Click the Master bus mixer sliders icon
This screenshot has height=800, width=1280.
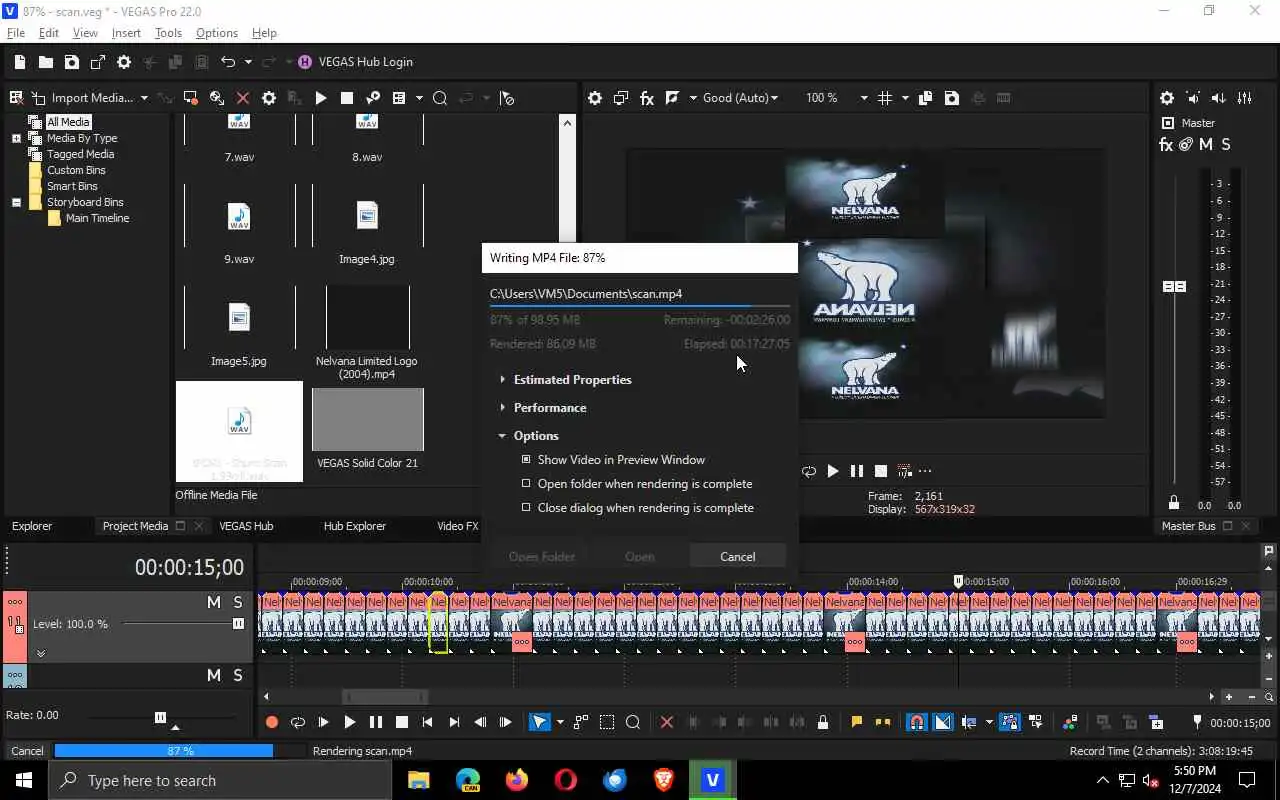click(1245, 98)
